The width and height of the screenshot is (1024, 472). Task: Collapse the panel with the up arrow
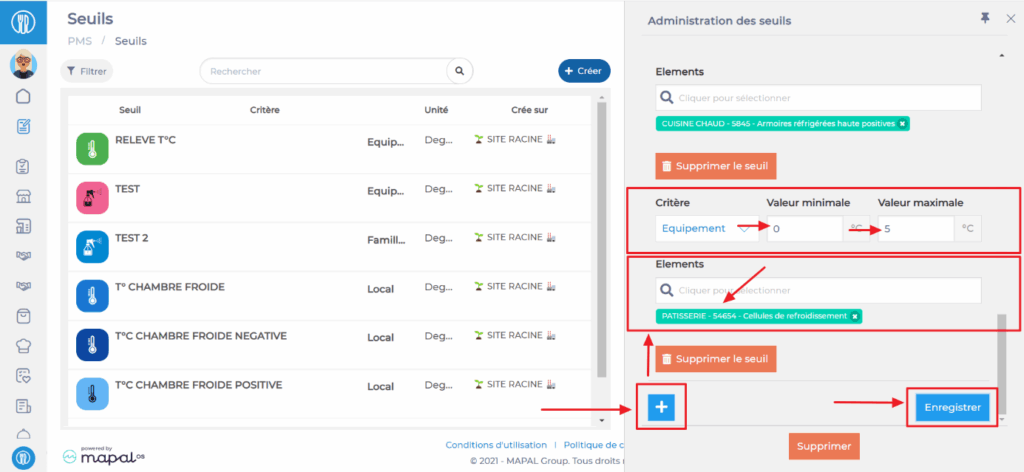coord(1002,53)
